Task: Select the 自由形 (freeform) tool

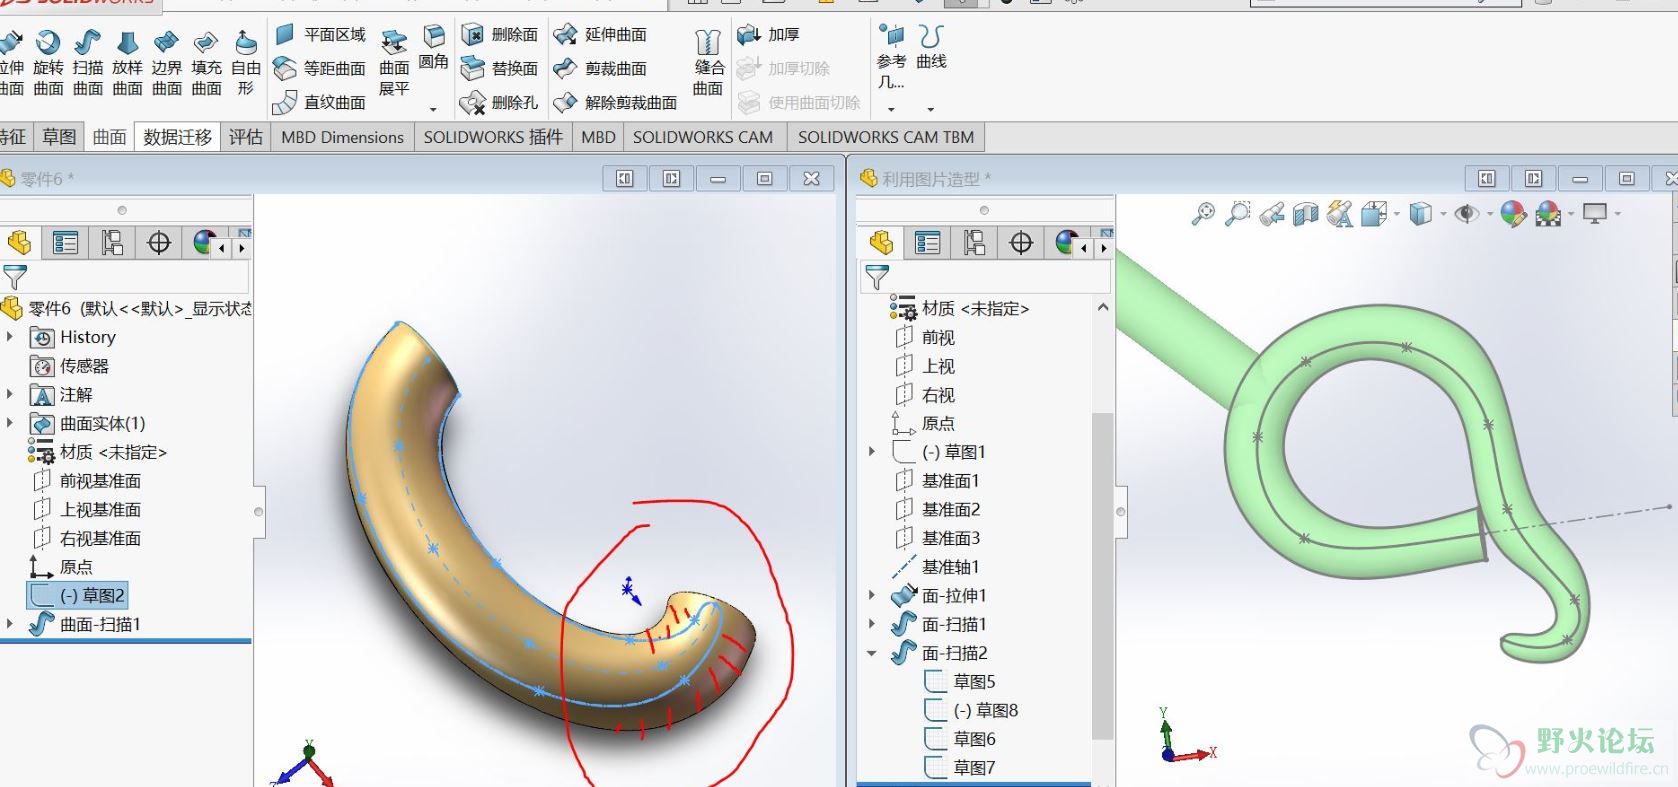Action: (245, 63)
